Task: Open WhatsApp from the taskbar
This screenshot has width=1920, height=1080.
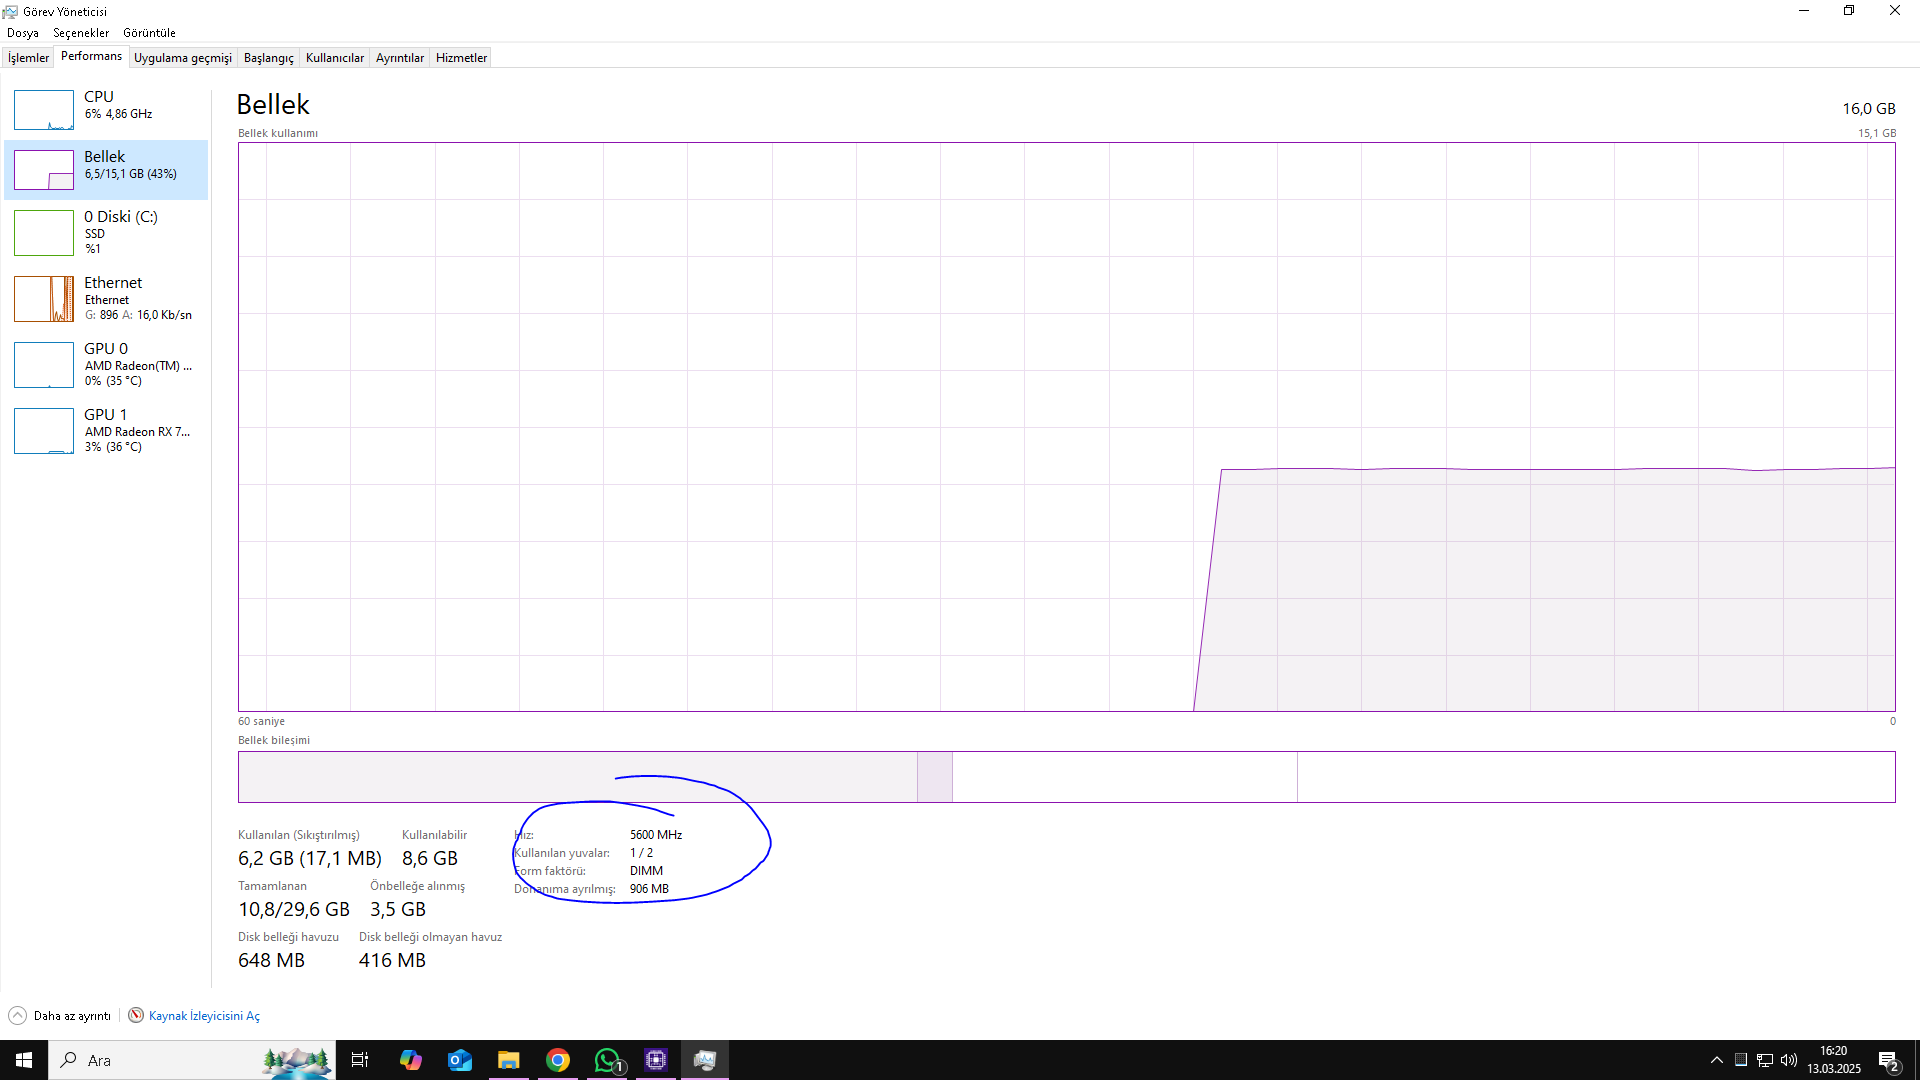Action: pyautogui.click(x=607, y=1060)
